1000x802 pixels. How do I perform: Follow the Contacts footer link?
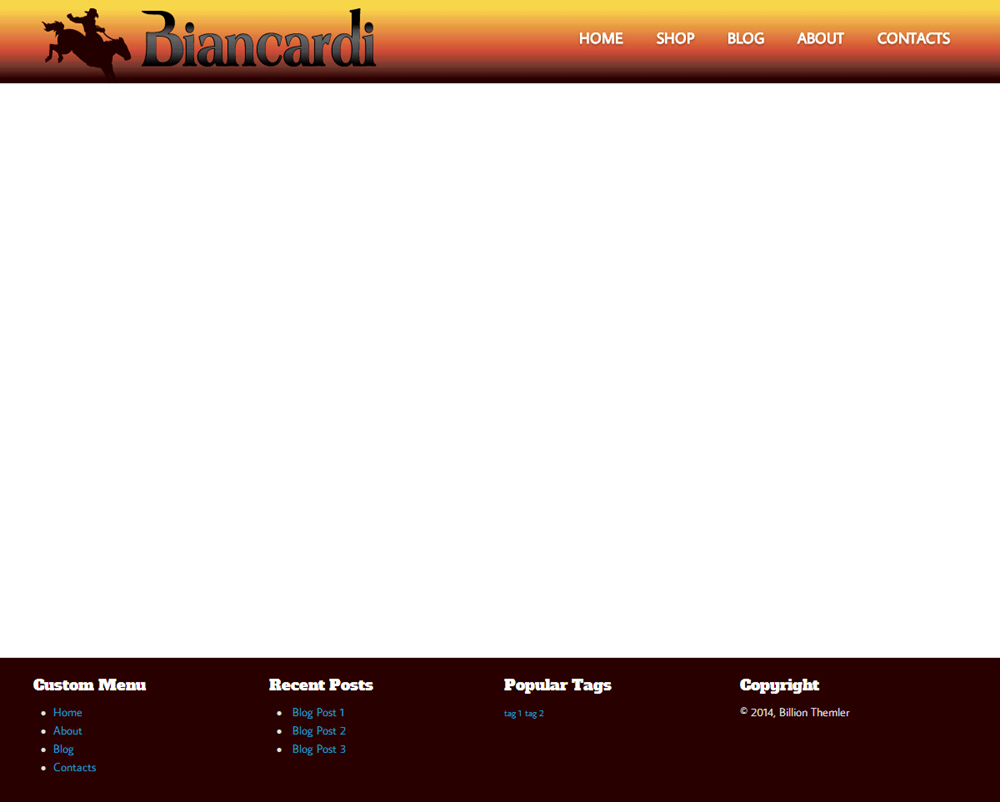click(x=75, y=768)
